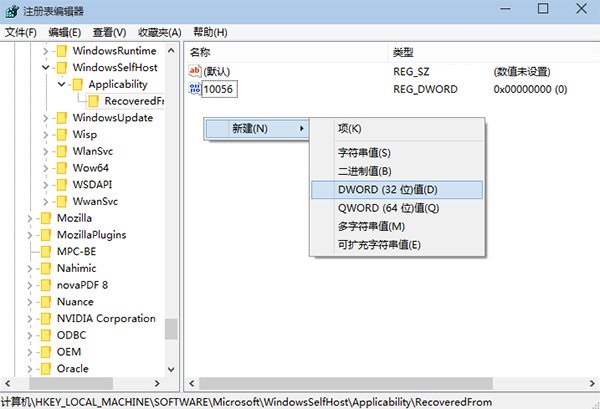Screen dimensions: 600x409
Task: Click the WindowsSelfHost folder icon
Action: [62, 68]
